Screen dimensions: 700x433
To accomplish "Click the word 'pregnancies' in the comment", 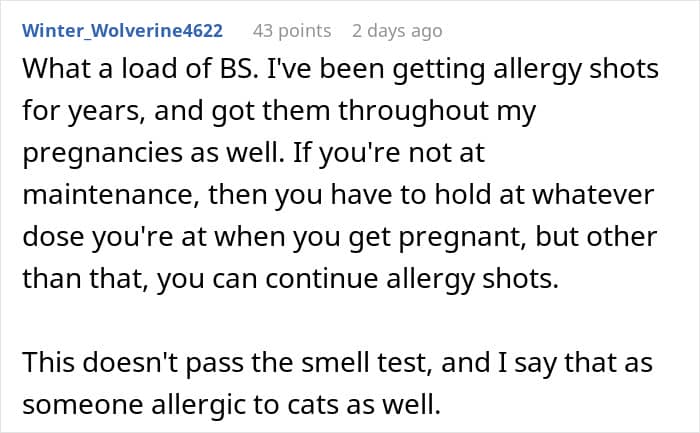I will coord(102,153).
